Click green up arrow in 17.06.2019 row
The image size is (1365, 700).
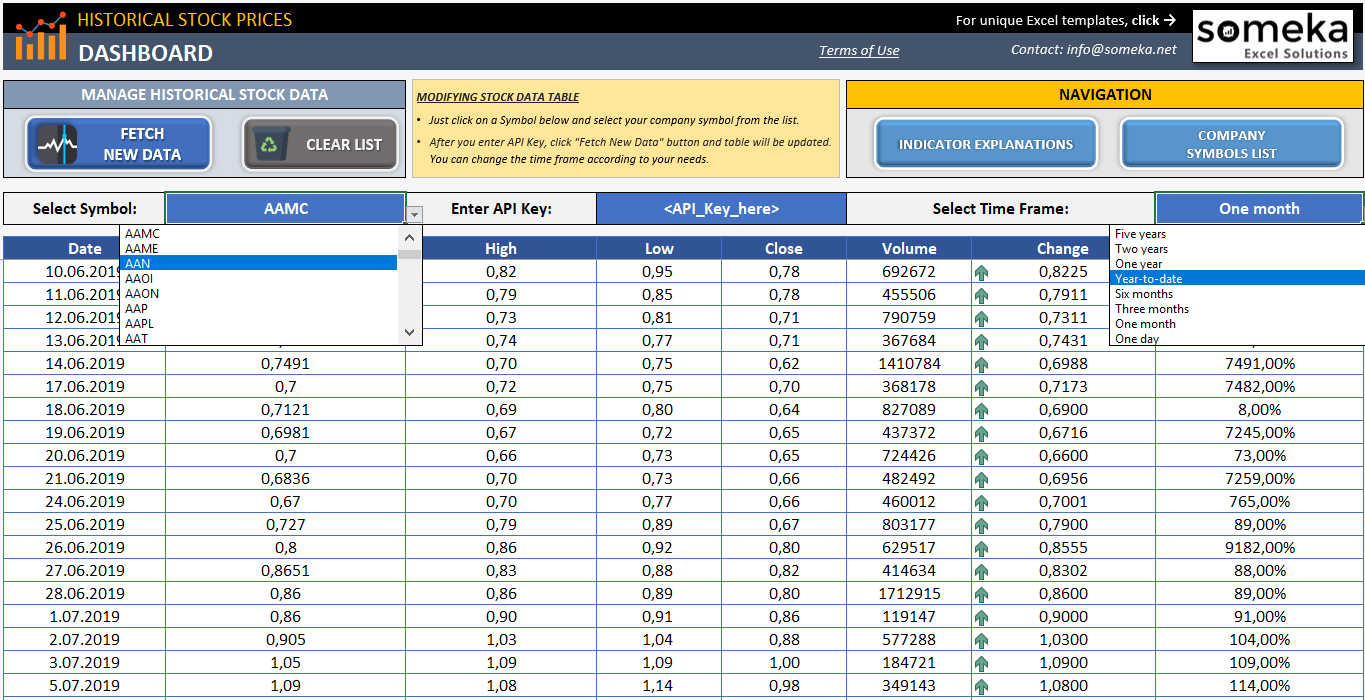point(981,387)
